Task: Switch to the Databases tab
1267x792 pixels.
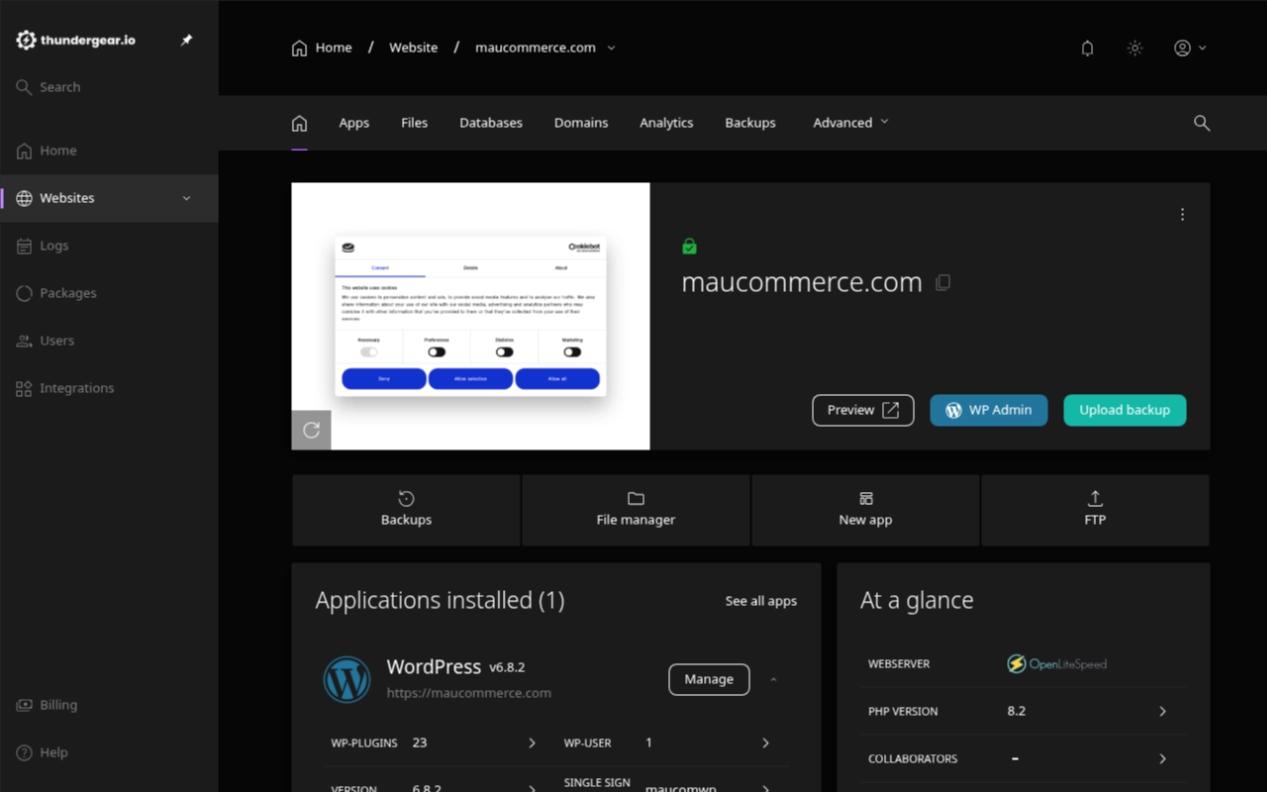Action: [x=490, y=123]
